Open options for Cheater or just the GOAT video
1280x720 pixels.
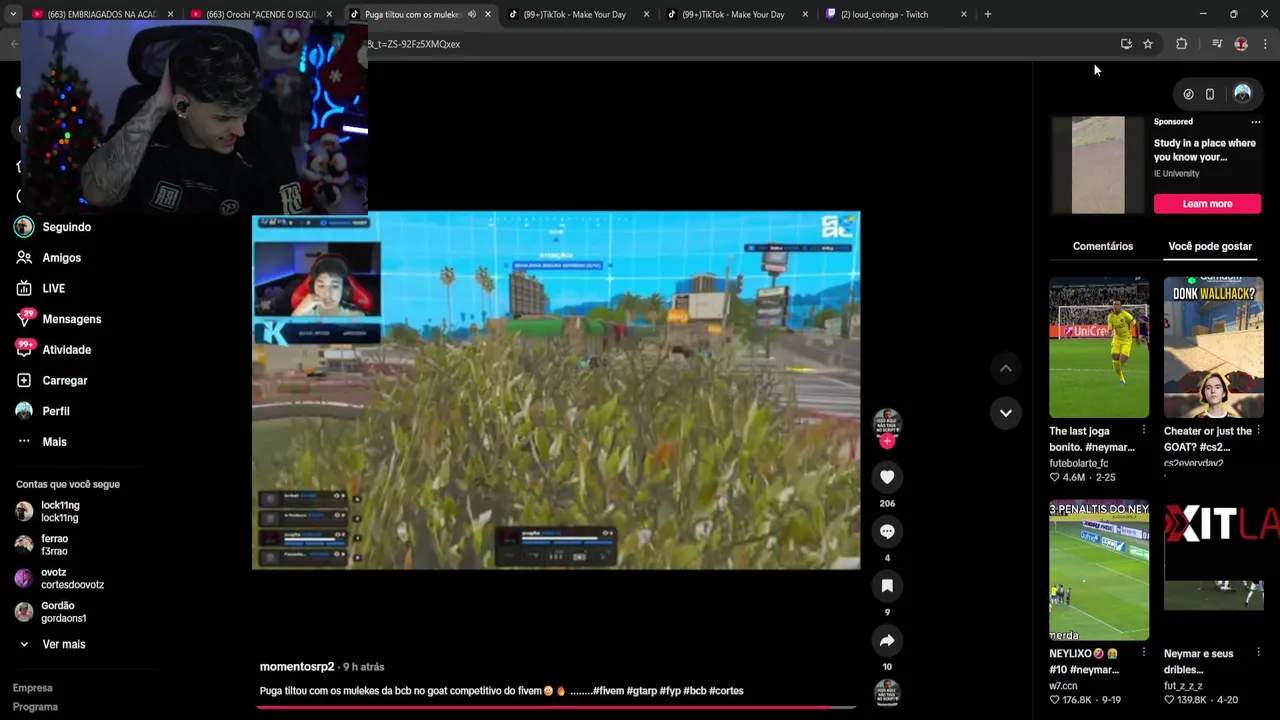[x=1258, y=431]
